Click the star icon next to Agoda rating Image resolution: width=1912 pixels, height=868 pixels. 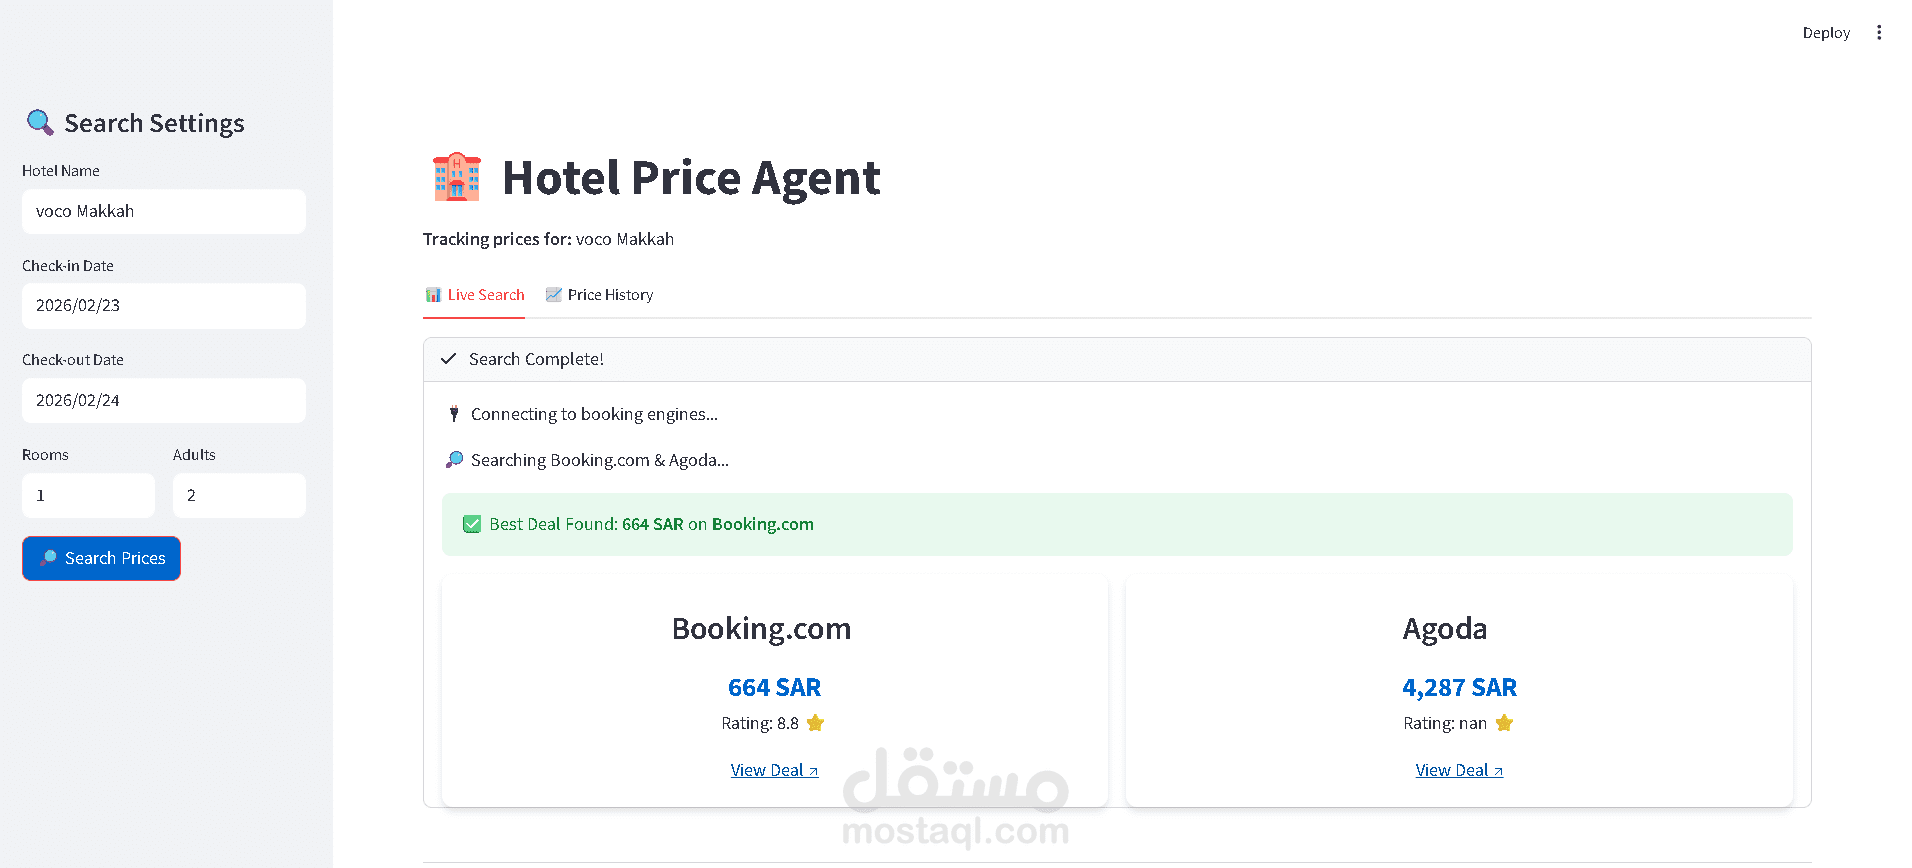1504,723
